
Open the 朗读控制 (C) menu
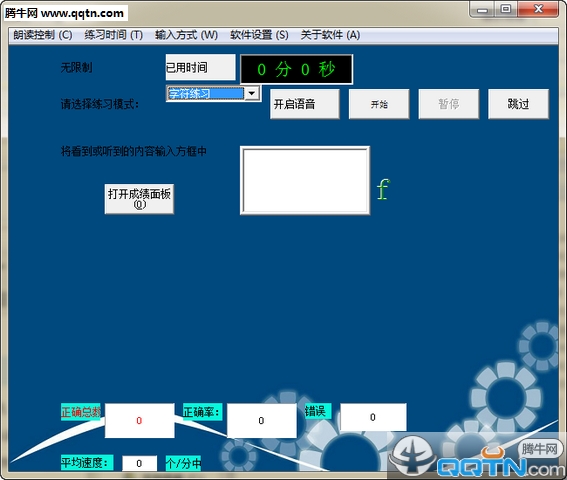coord(43,35)
